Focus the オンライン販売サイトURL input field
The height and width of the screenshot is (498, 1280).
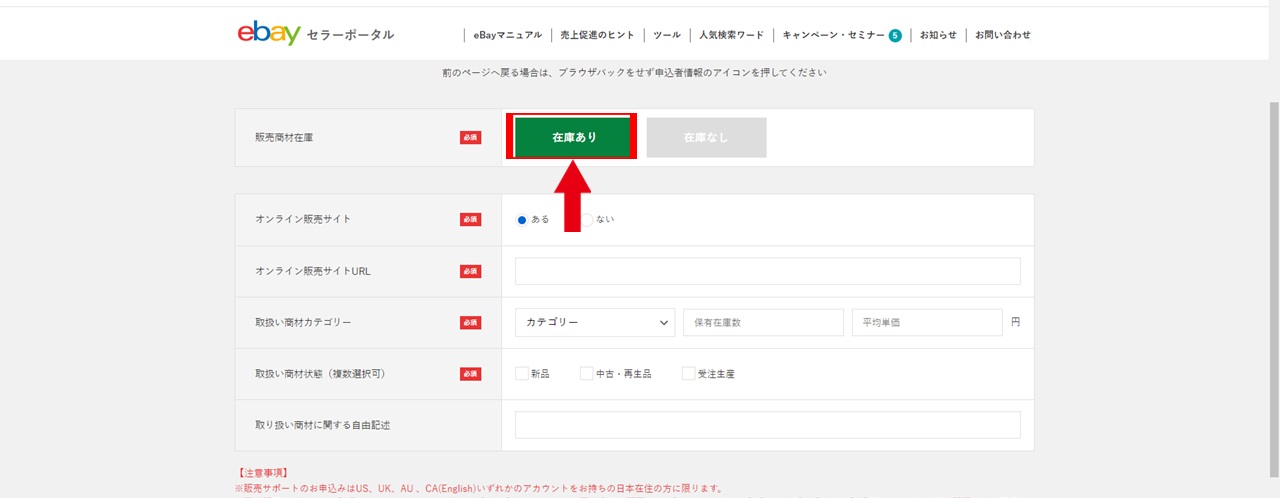[767, 271]
